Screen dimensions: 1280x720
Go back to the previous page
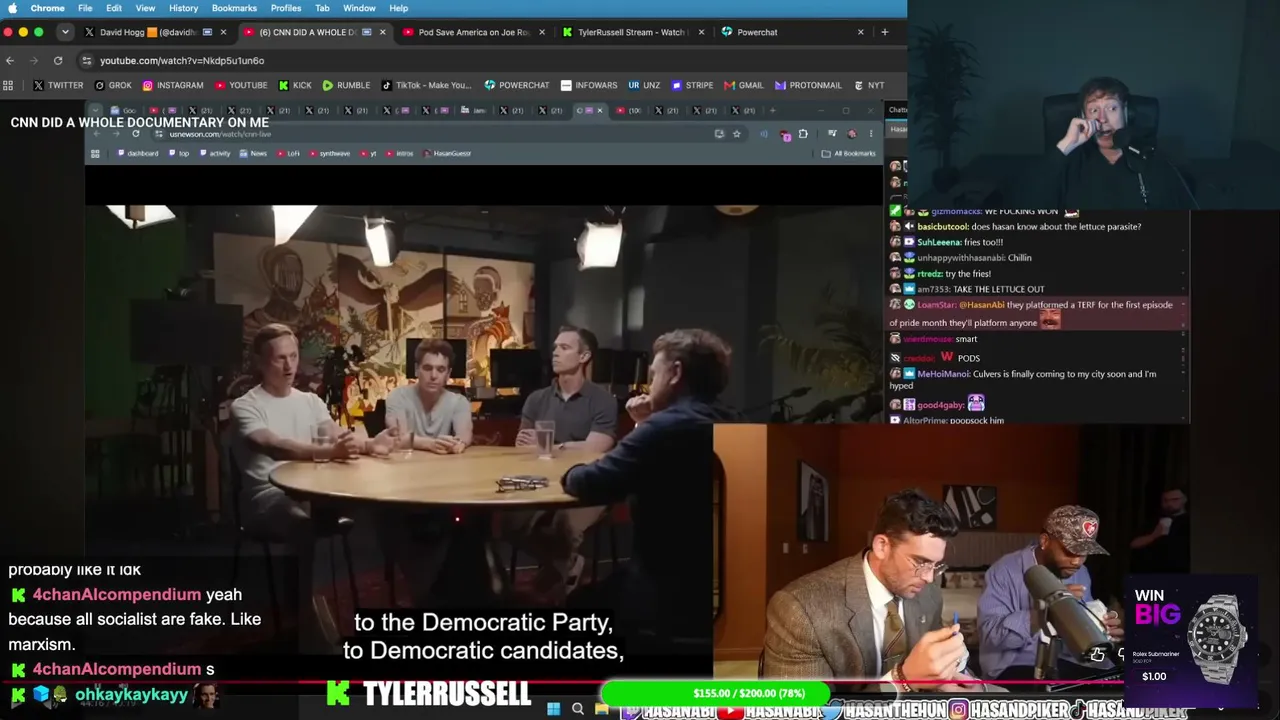click(x=10, y=60)
